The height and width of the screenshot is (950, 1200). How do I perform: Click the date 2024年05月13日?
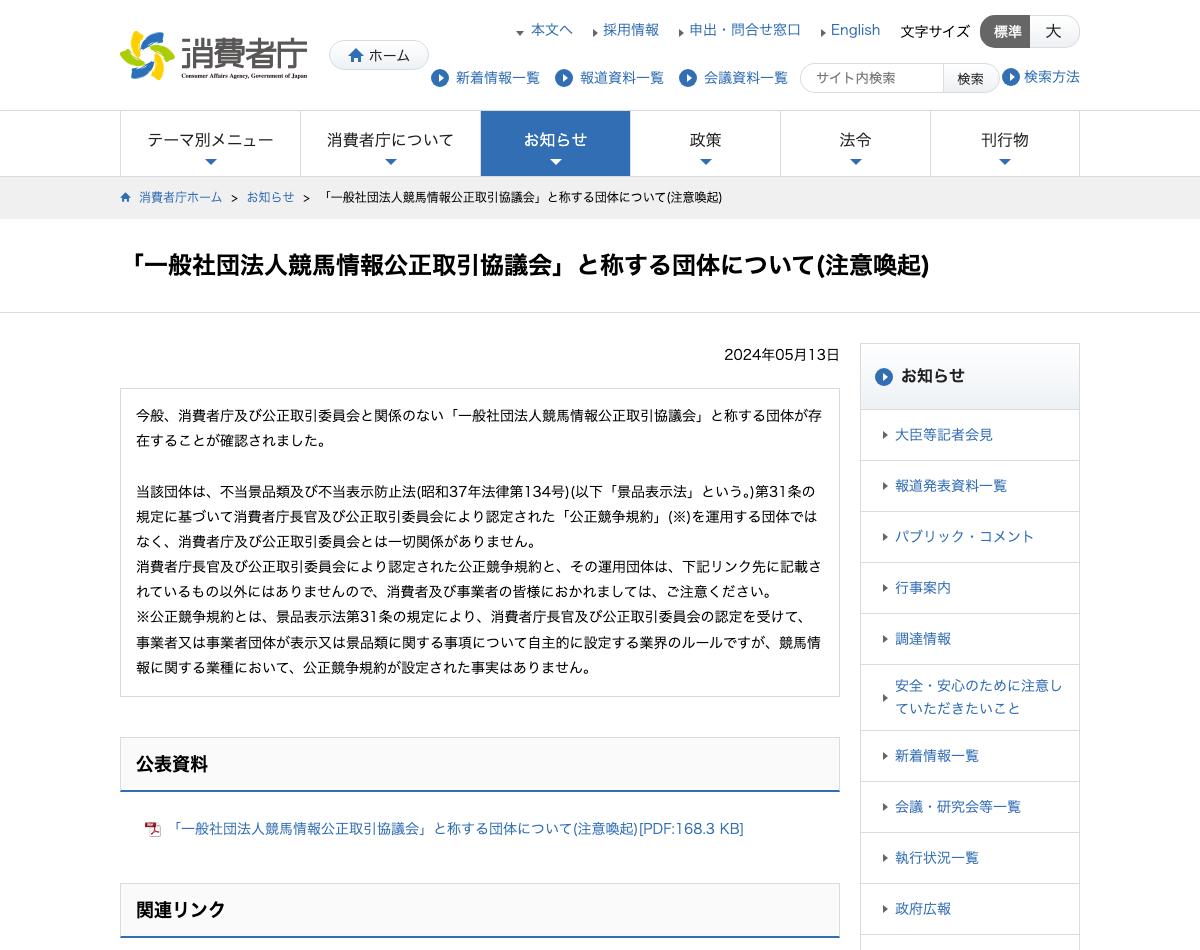(x=782, y=355)
